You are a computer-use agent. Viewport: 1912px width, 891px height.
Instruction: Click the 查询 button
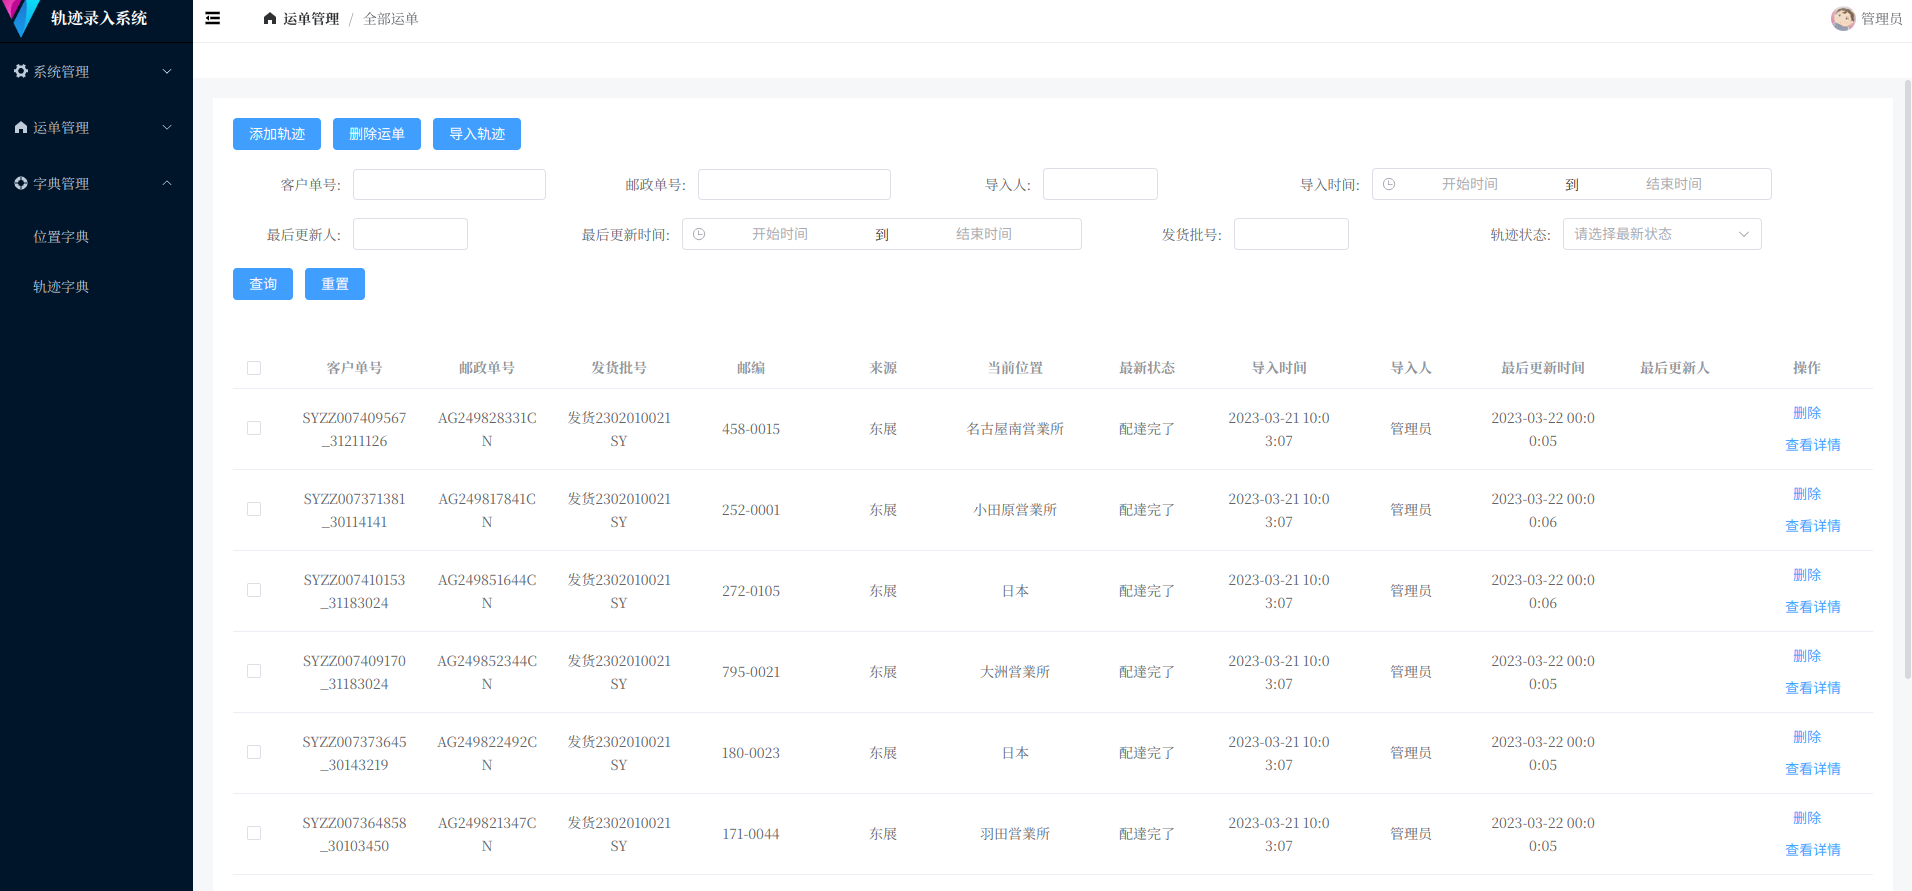click(263, 284)
